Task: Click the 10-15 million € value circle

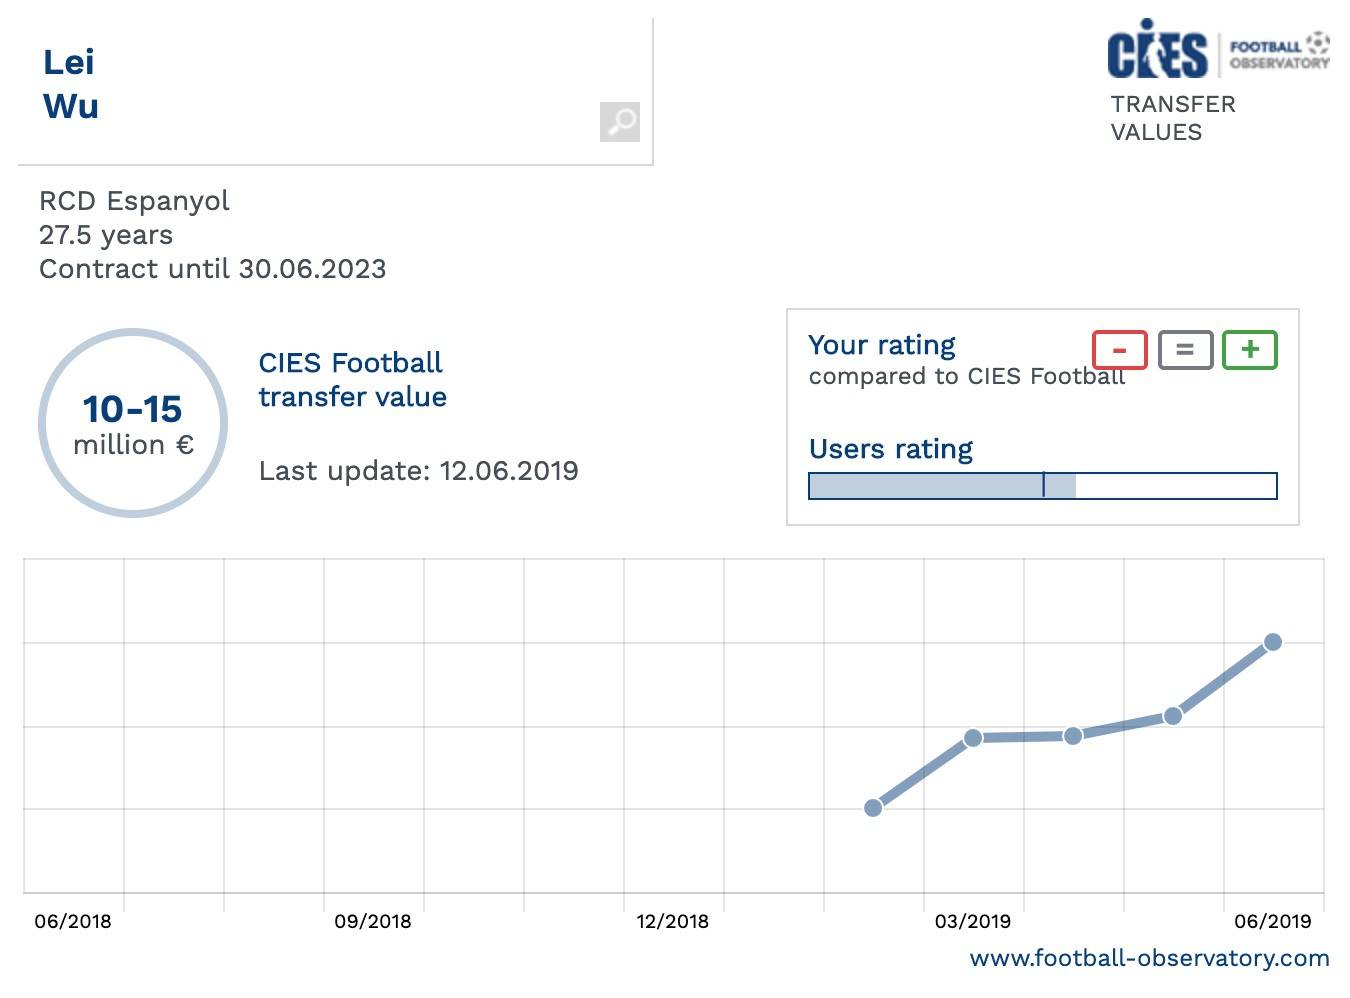Action: pos(133,423)
